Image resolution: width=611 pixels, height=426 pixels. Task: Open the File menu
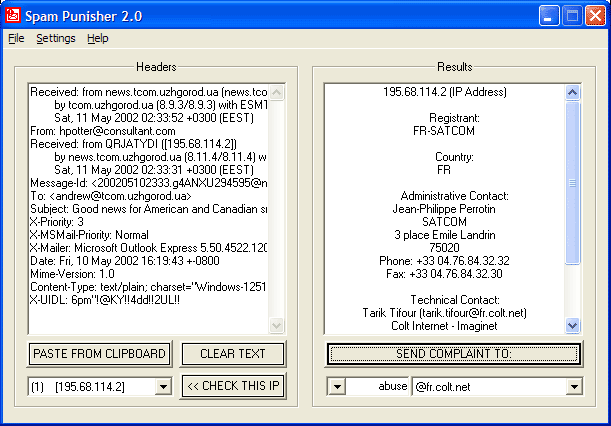pyautogui.click(x=16, y=39)
